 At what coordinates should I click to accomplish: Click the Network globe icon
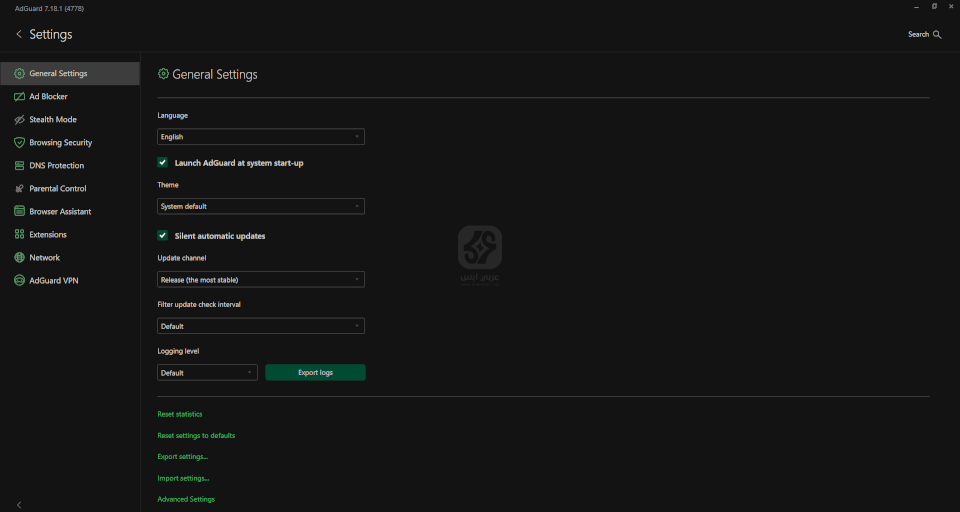coord(19,258)
